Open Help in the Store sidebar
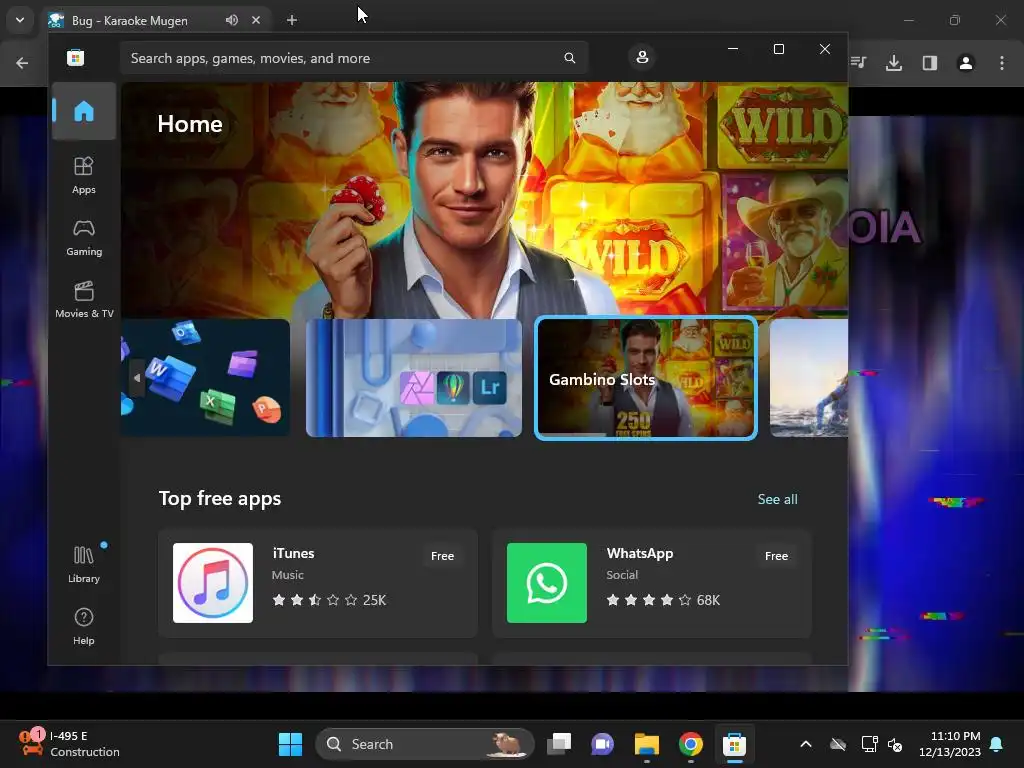 coord(84,626)
